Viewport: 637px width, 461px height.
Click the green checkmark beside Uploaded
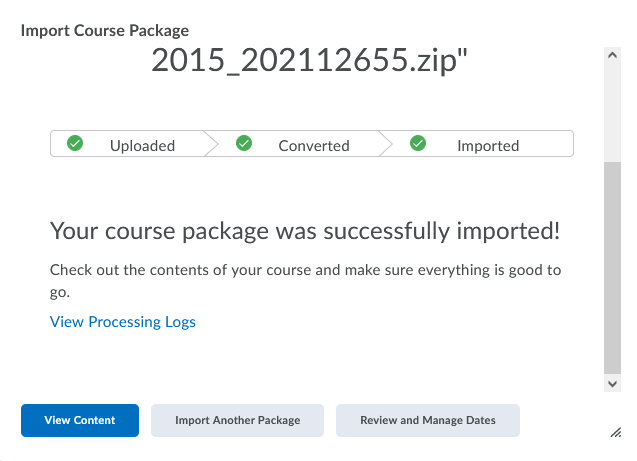coord(74,144)
